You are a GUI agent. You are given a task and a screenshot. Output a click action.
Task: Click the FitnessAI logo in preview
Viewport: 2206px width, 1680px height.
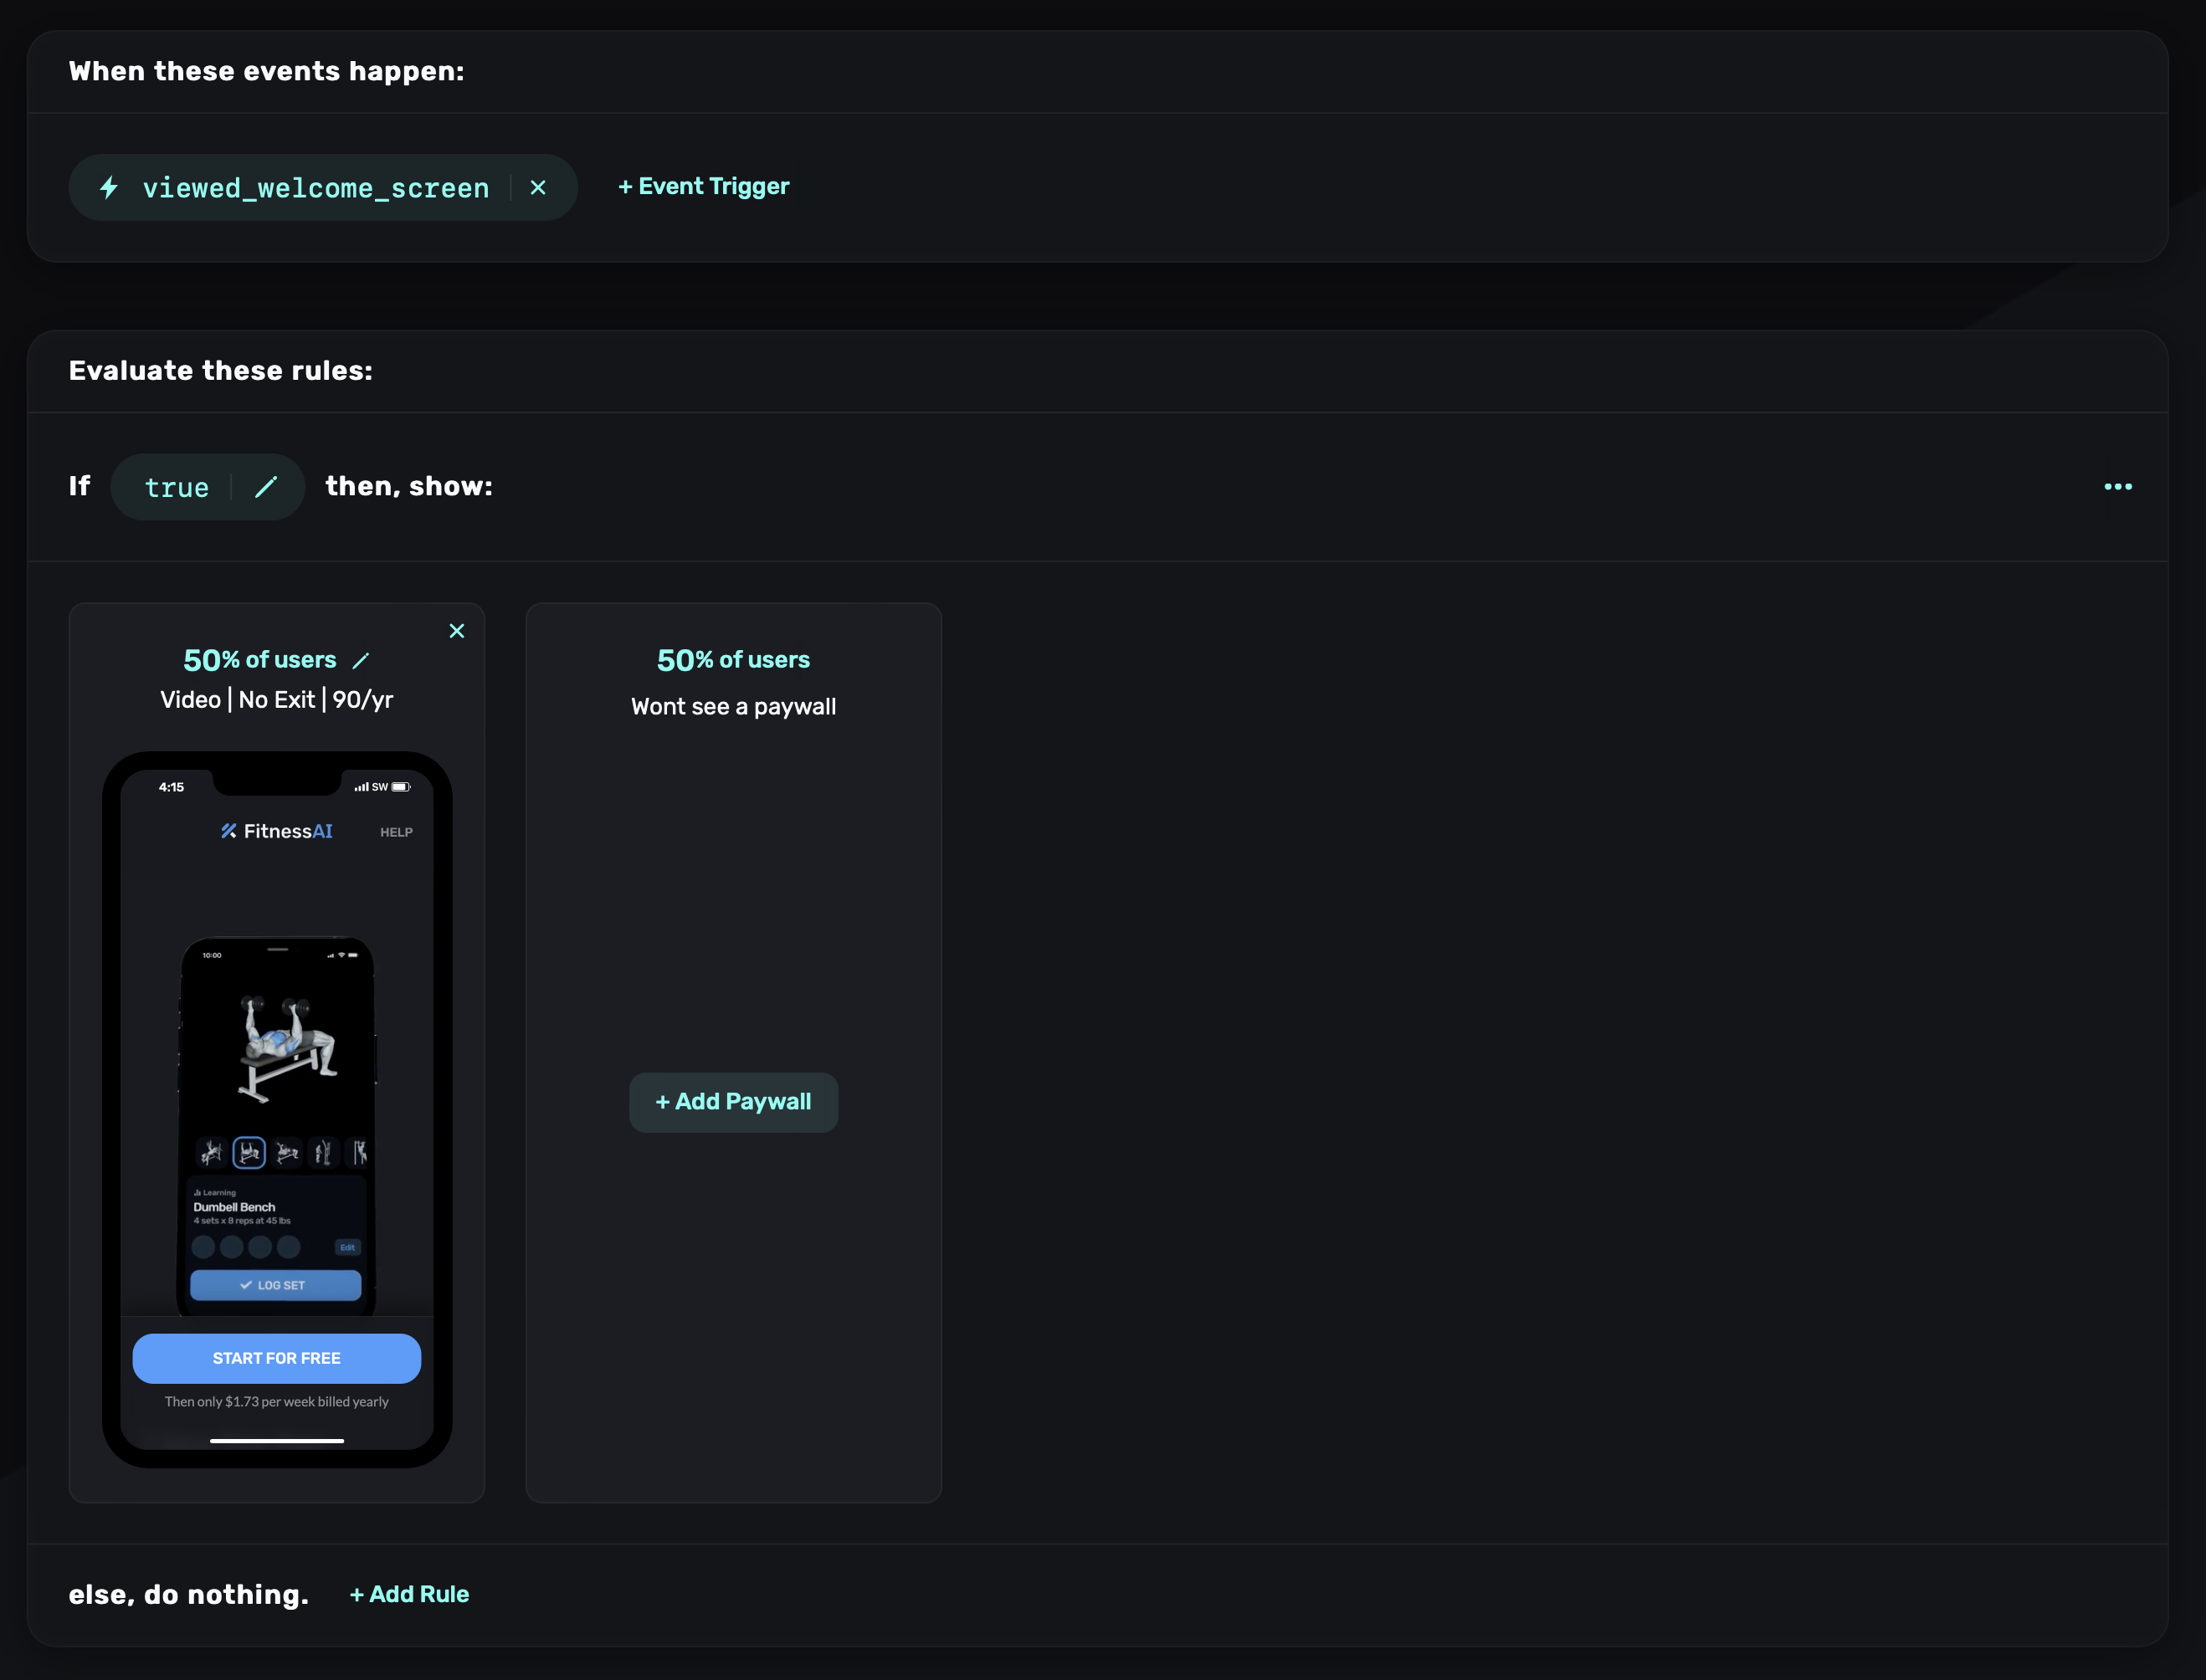277,831
